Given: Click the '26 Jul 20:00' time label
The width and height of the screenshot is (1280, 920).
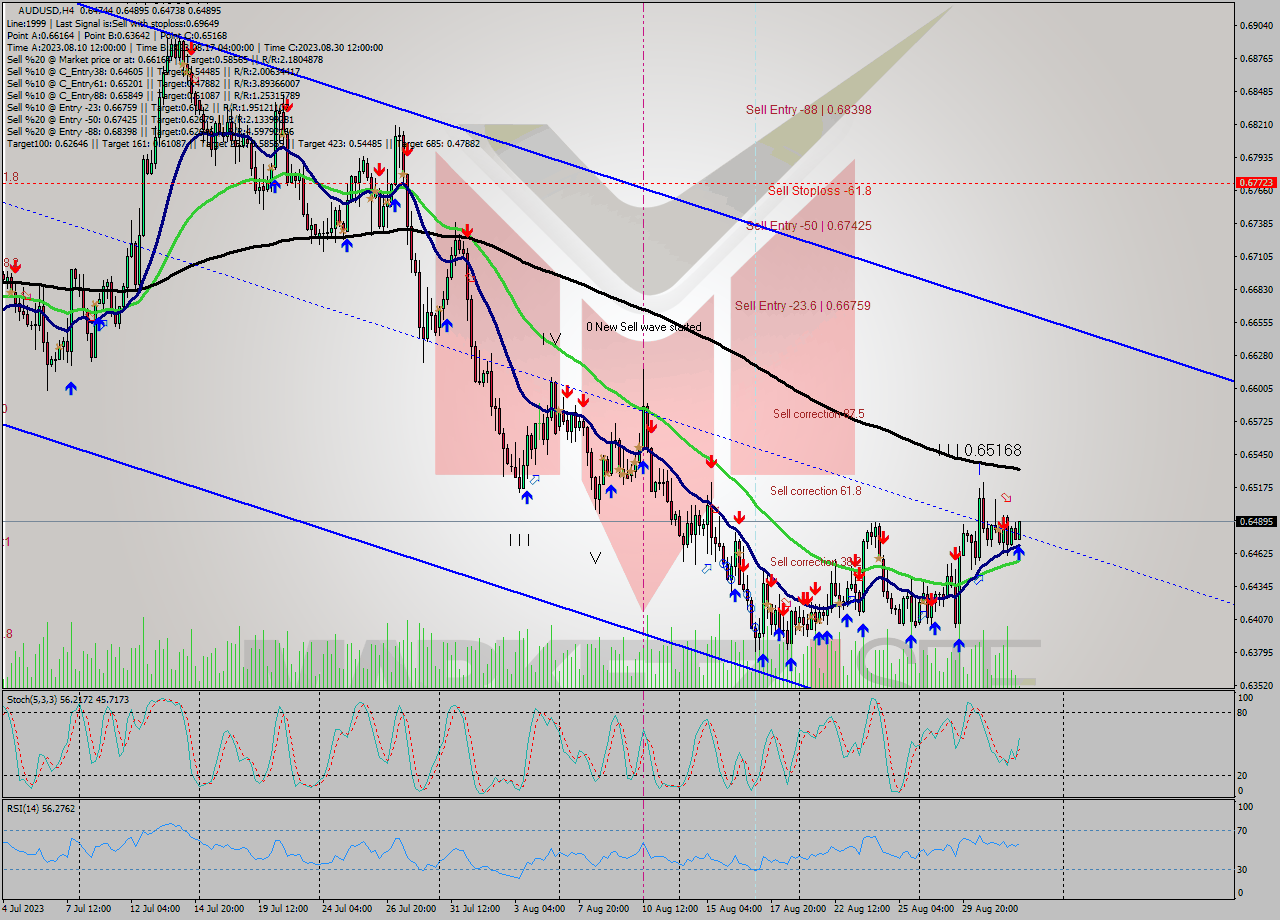Looking at the screenshot, I should (x=410, y=908).
